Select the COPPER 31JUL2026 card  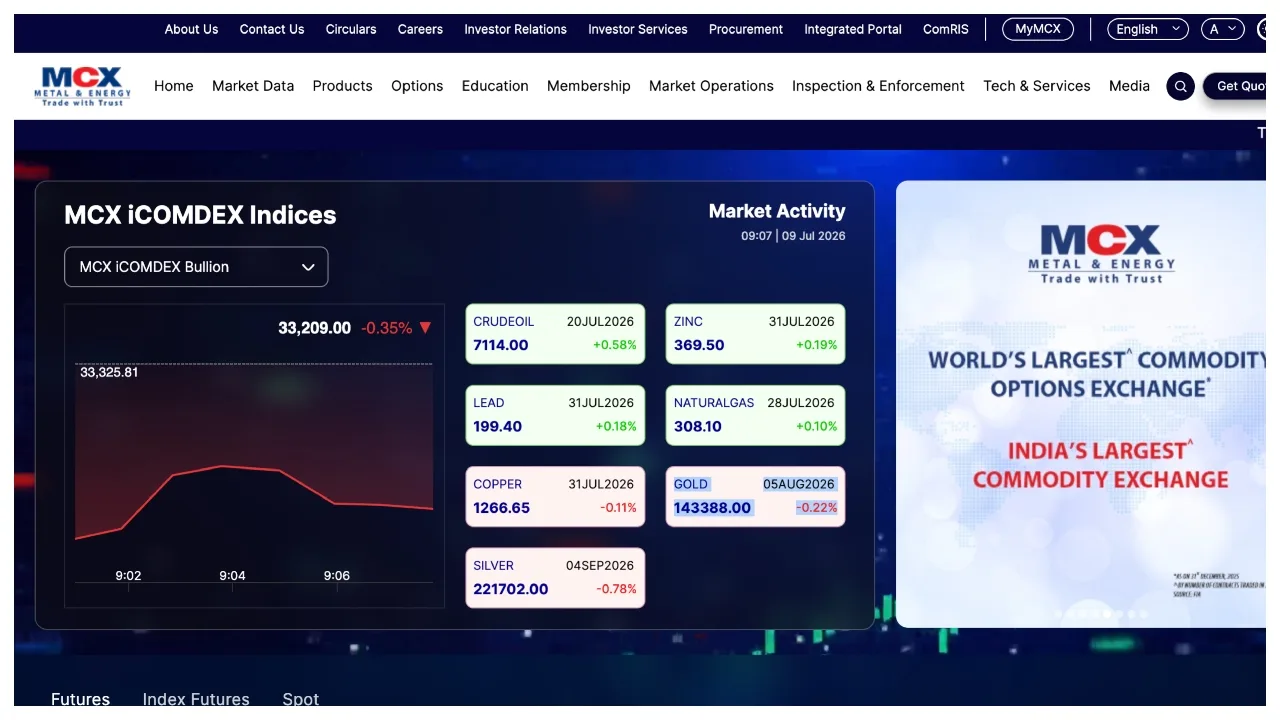point(555,496)
